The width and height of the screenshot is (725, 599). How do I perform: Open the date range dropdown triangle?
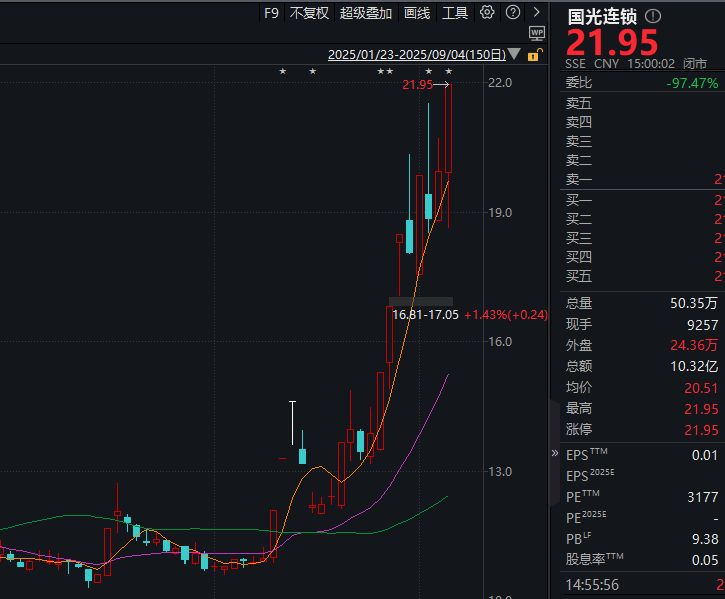tap(514, 54)
